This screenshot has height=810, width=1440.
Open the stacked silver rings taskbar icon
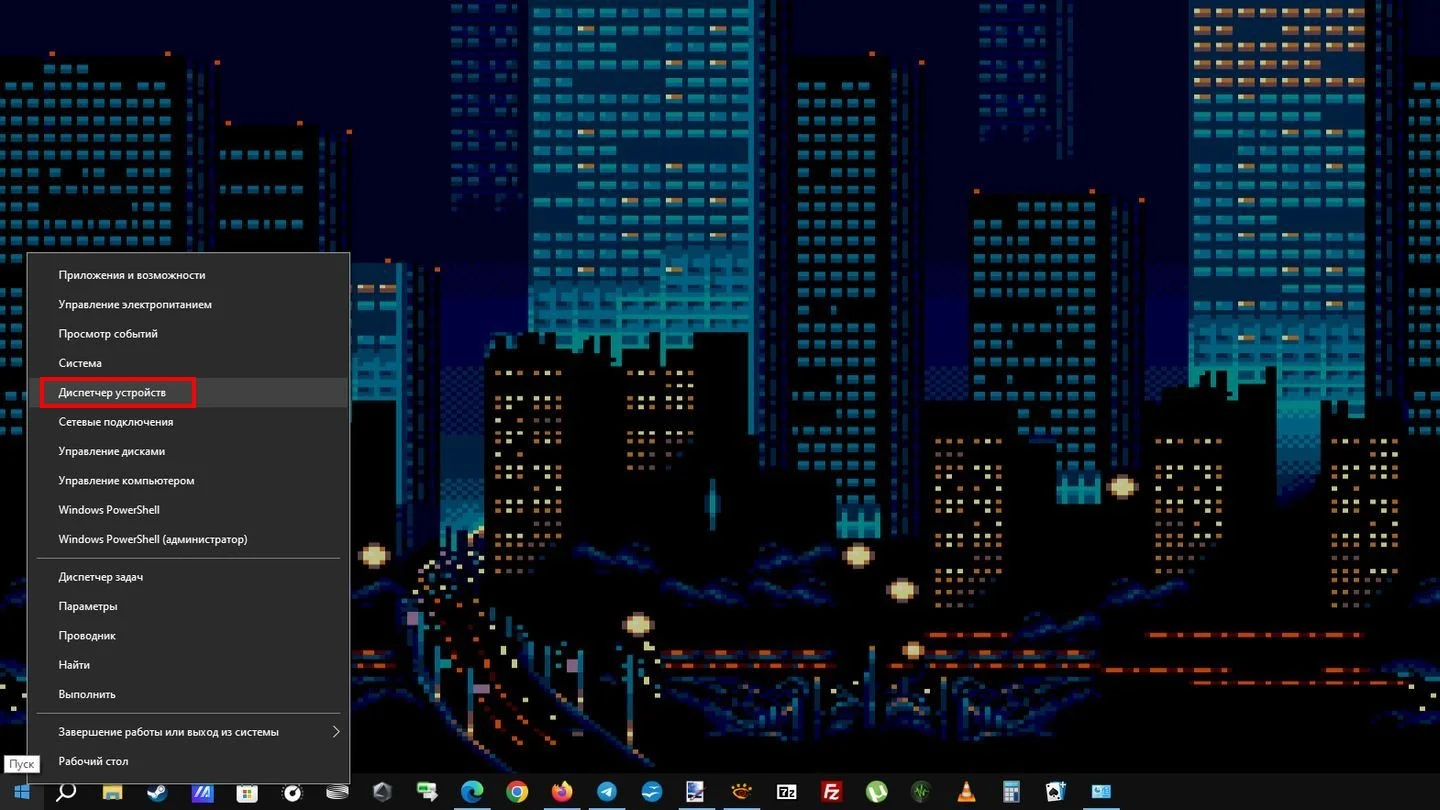337,792
